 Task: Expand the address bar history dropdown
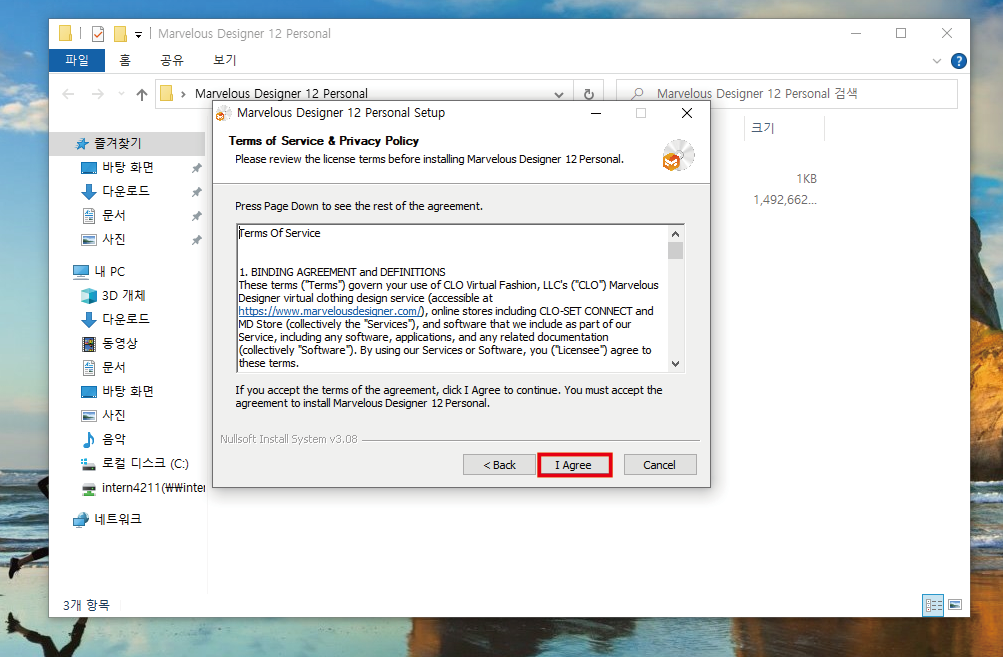[x=558, y=95]
